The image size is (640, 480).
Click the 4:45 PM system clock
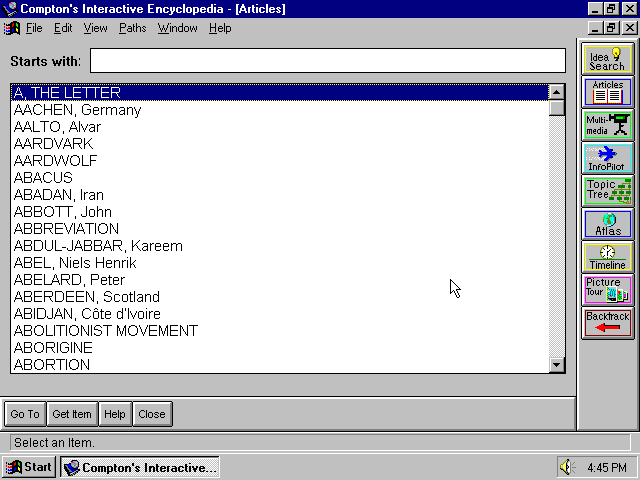(607, 467)
